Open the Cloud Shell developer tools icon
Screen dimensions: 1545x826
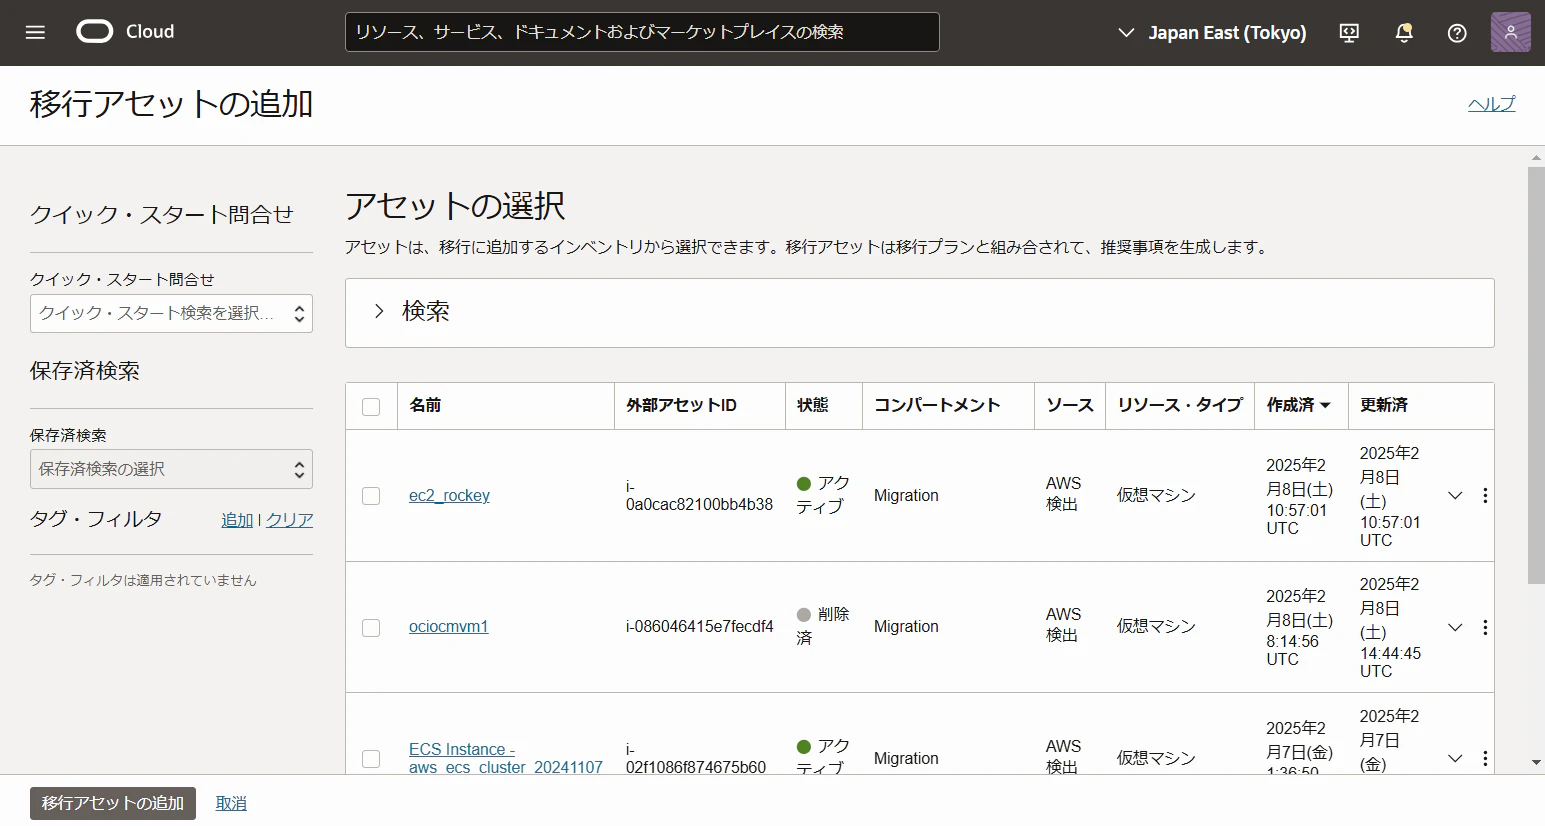click(1349, 33)
